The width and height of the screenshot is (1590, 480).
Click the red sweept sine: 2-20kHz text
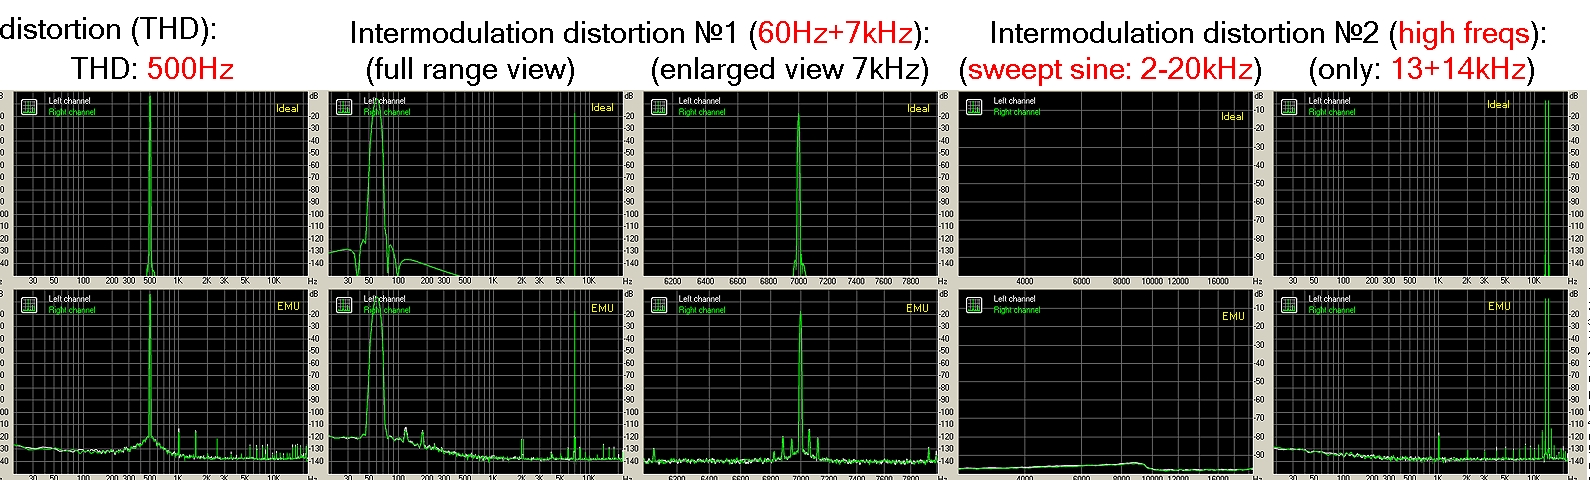click(x=1110, y=69)
